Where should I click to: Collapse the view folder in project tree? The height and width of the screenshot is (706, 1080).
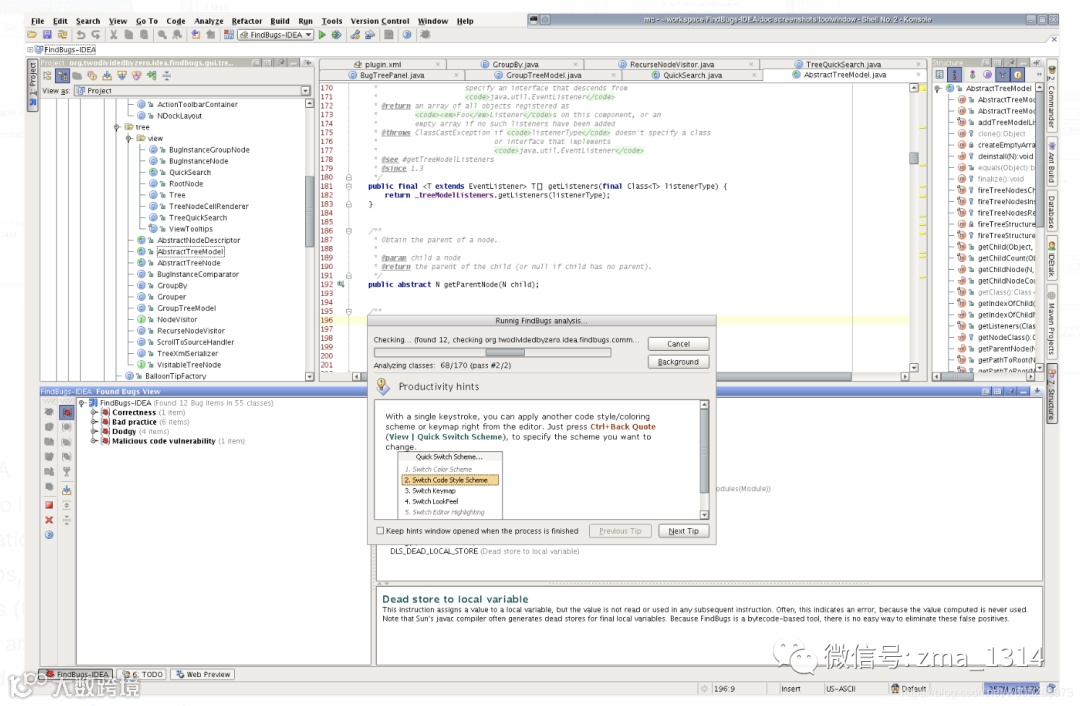point(129,138)
